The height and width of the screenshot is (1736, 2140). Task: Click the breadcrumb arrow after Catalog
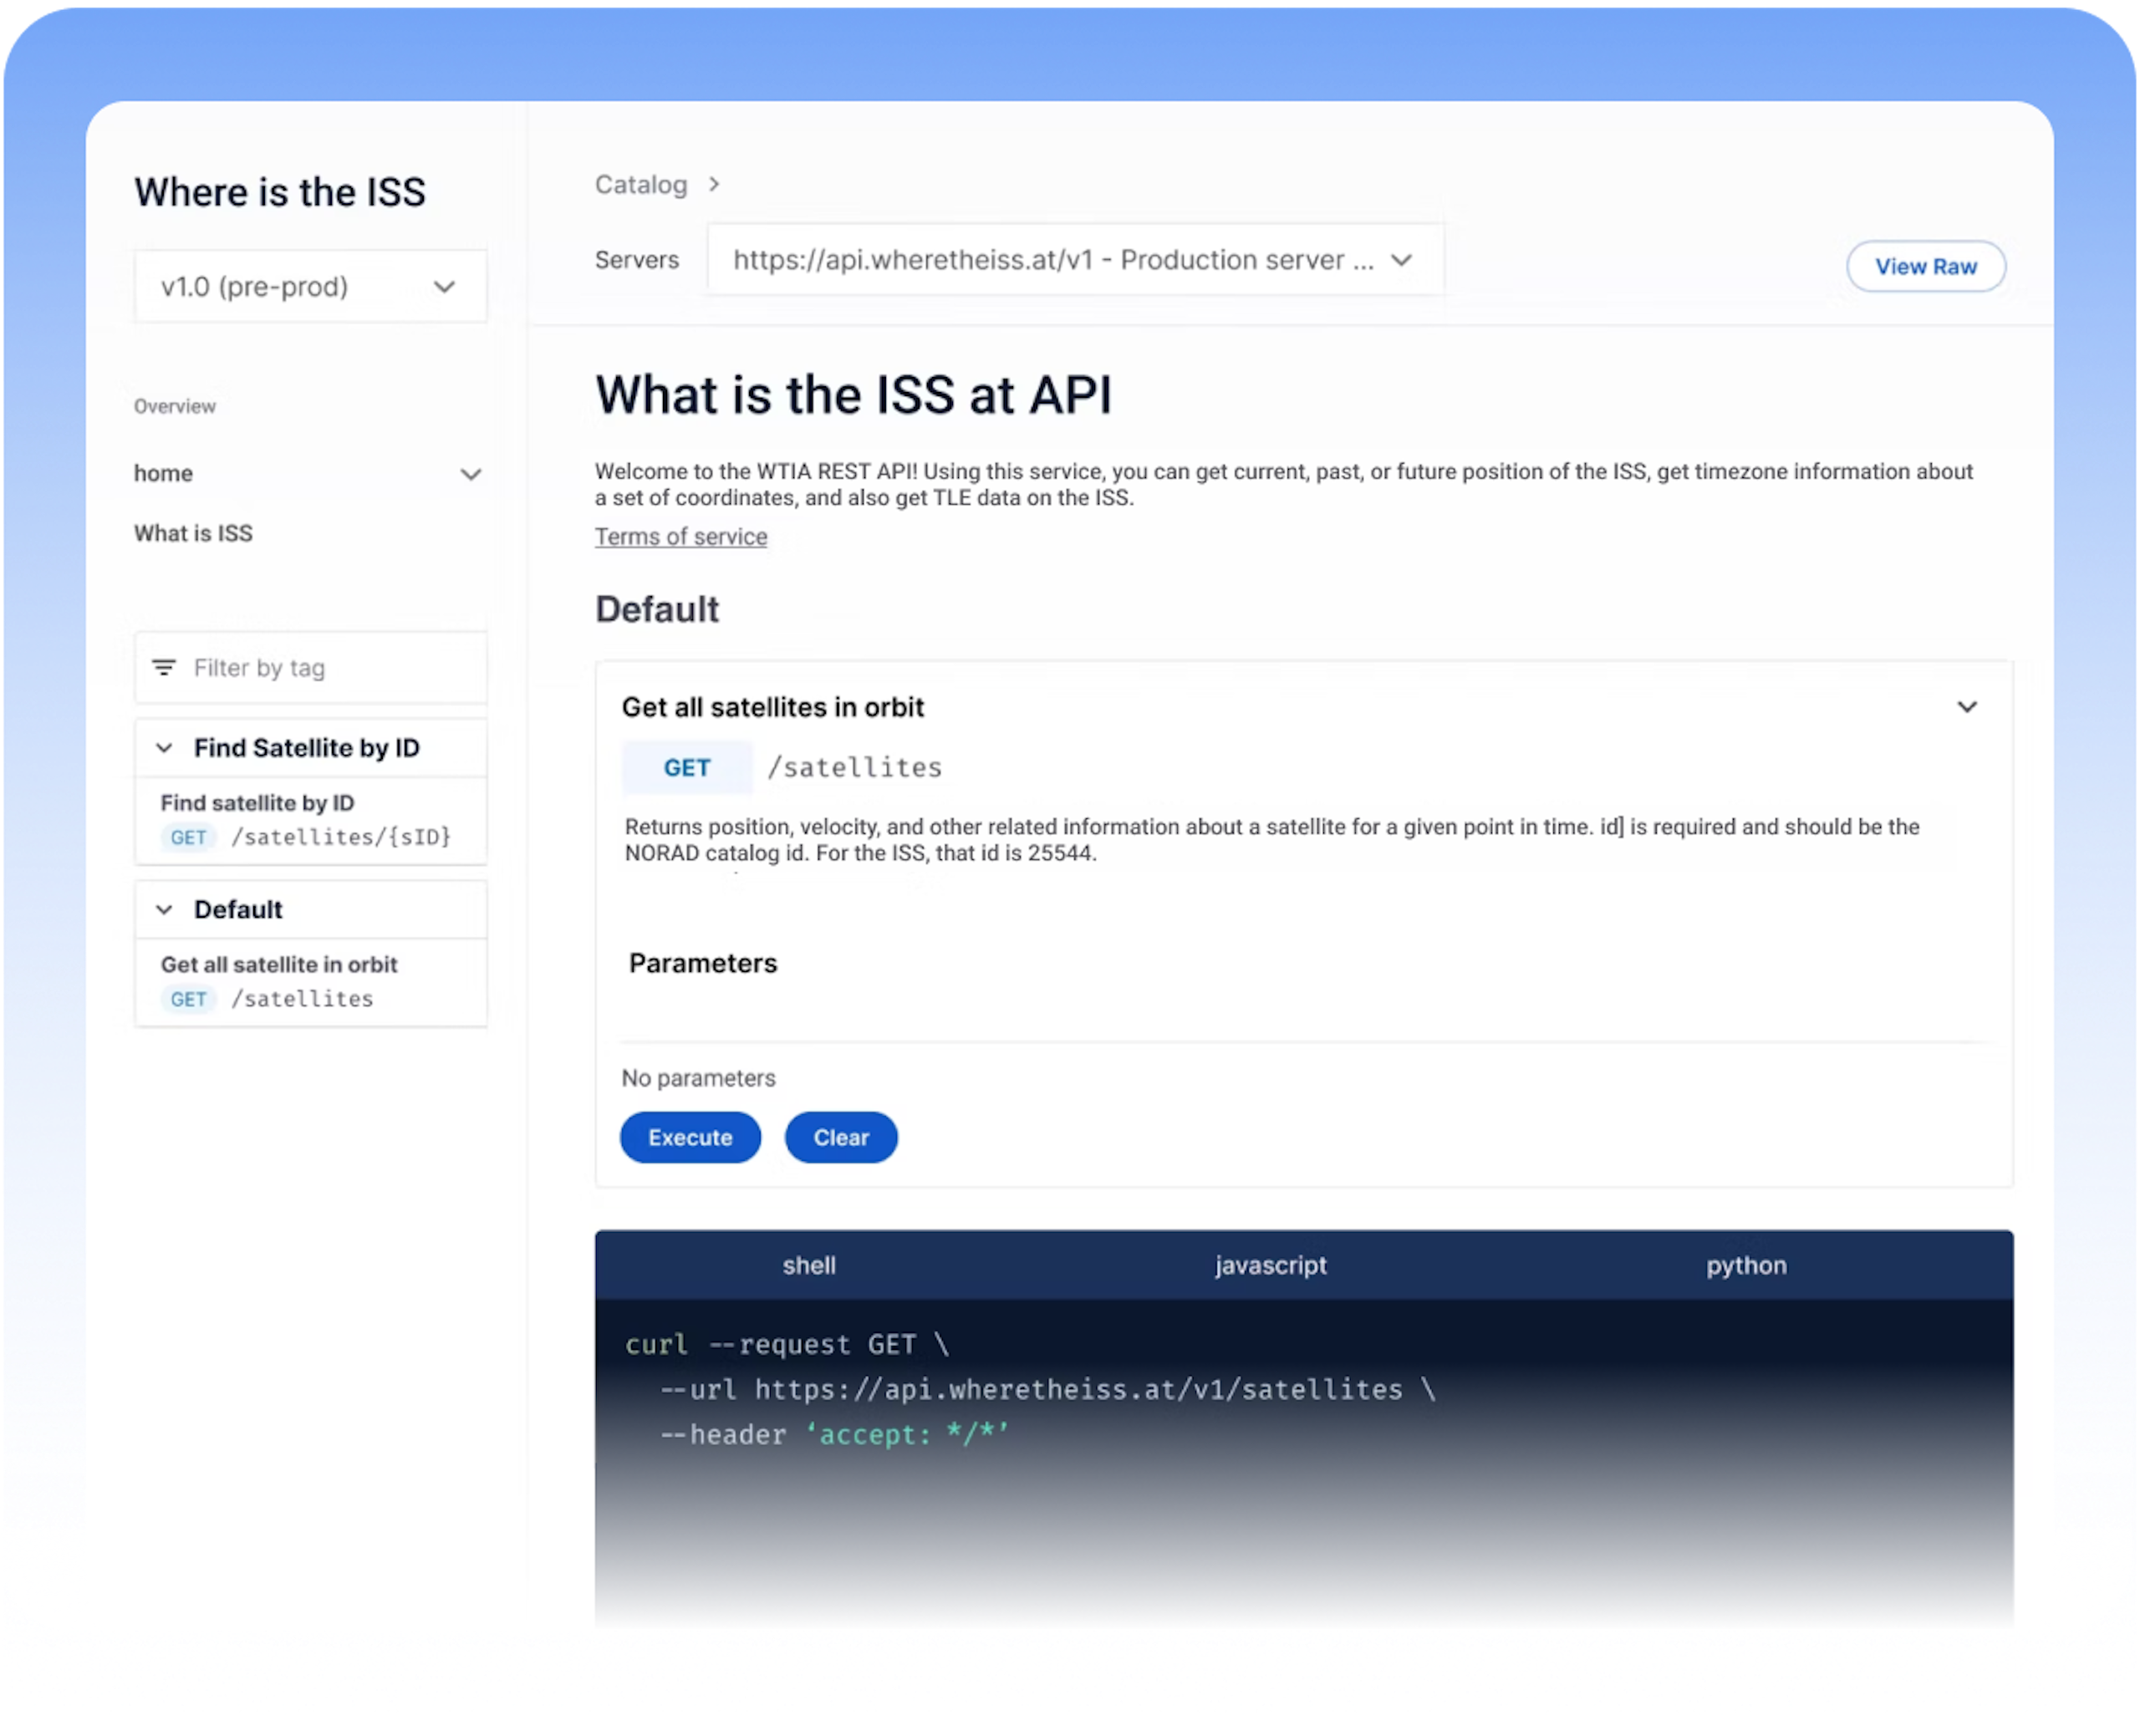(x=714, y=184)
